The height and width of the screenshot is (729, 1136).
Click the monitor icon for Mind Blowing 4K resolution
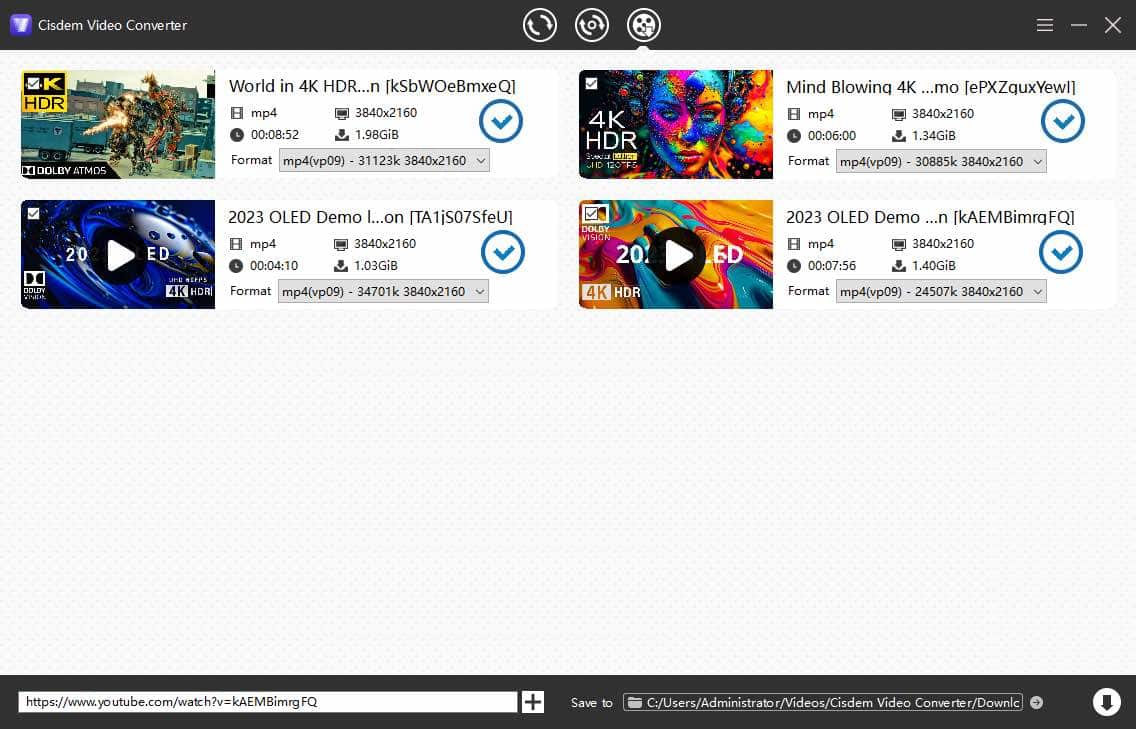[899, 114]
